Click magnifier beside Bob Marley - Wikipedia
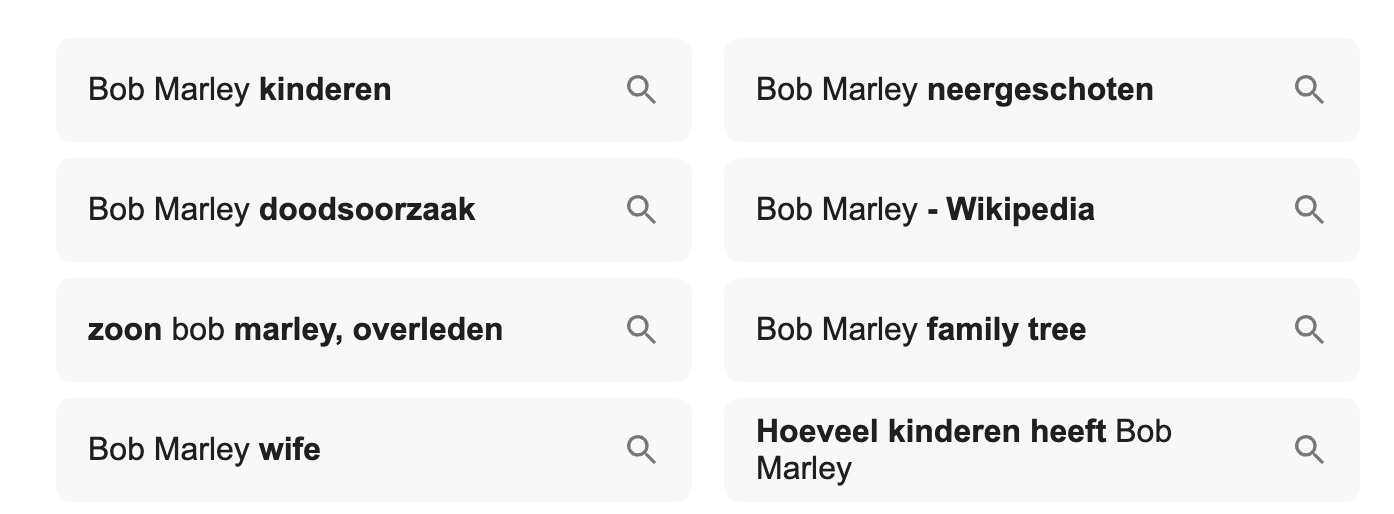Screen dimensions: 1394x514 [1309, 210]
